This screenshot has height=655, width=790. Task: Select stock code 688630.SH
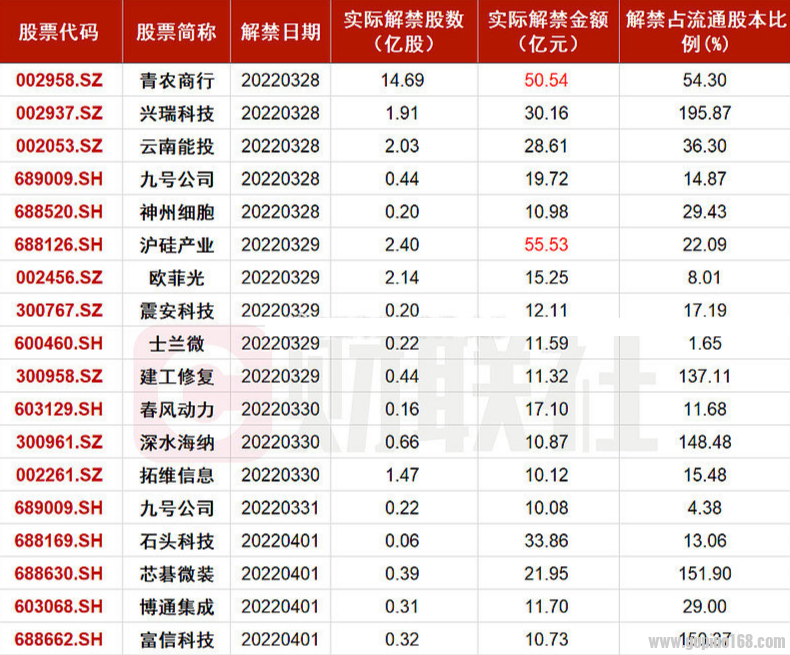point(59,573)
